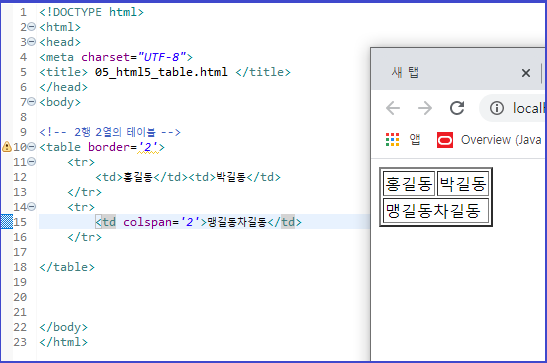547x363 pixels.
Task: Click the 홍길동 table cell in browser
Action: [x=409, y=183]
